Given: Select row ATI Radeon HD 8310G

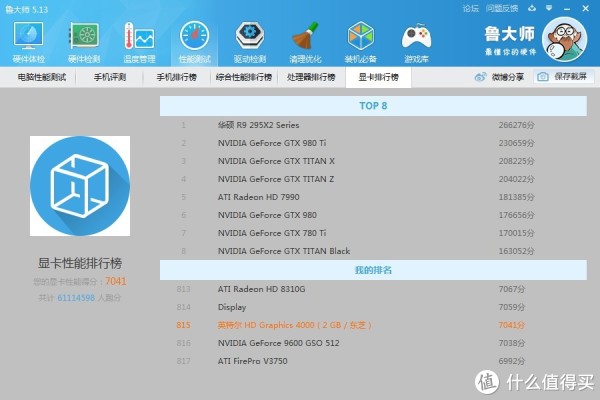Looking at the screenshot, I should (373, 289).
